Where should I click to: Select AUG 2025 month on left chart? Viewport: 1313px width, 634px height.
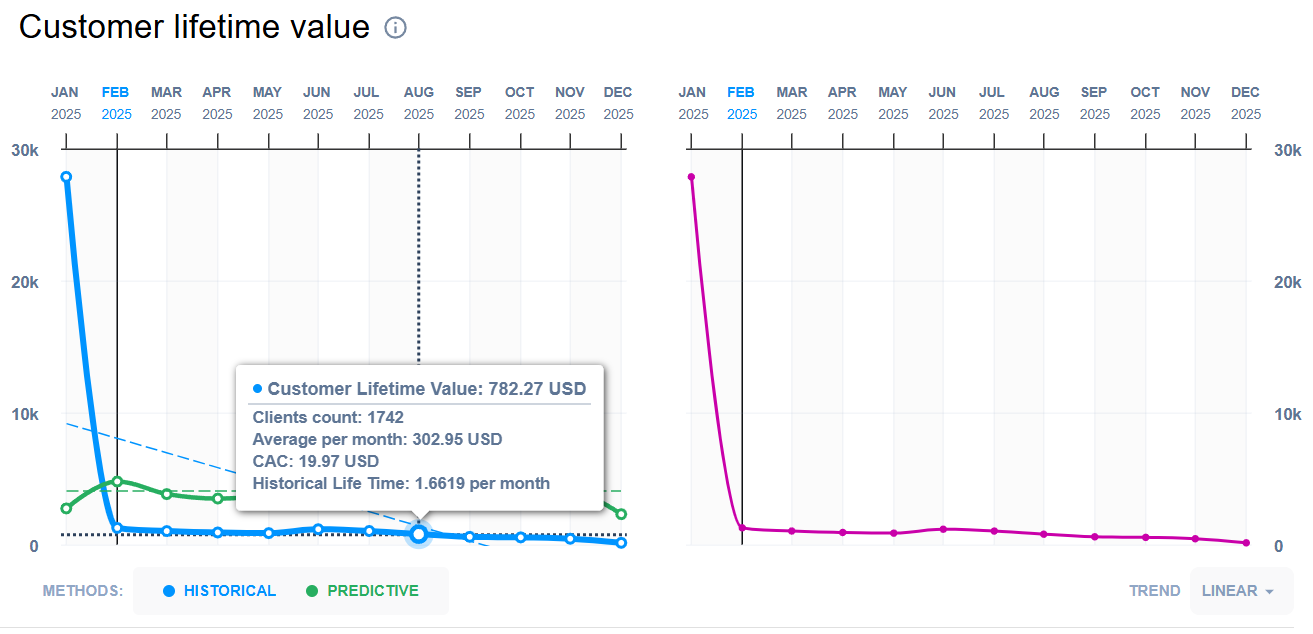[418, 102]
